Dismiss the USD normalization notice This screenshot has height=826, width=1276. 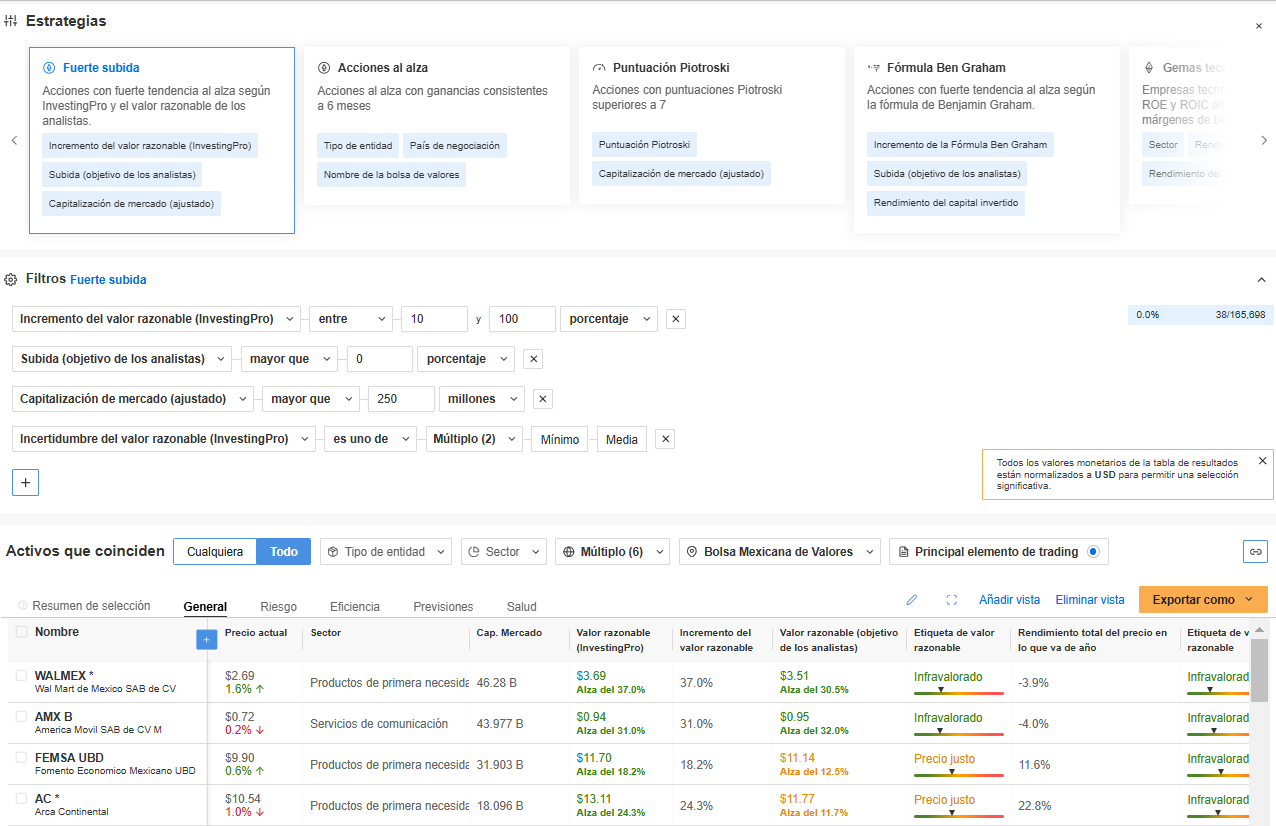[1262, 461]
